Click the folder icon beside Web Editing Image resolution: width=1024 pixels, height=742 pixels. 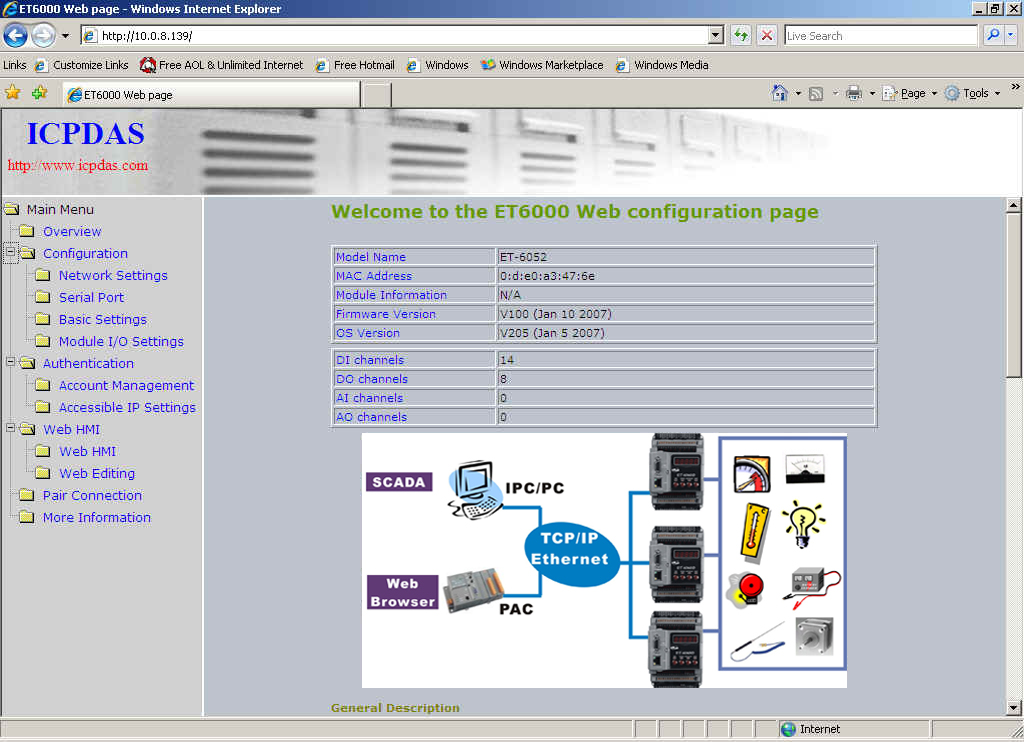(x=42, y=473)
